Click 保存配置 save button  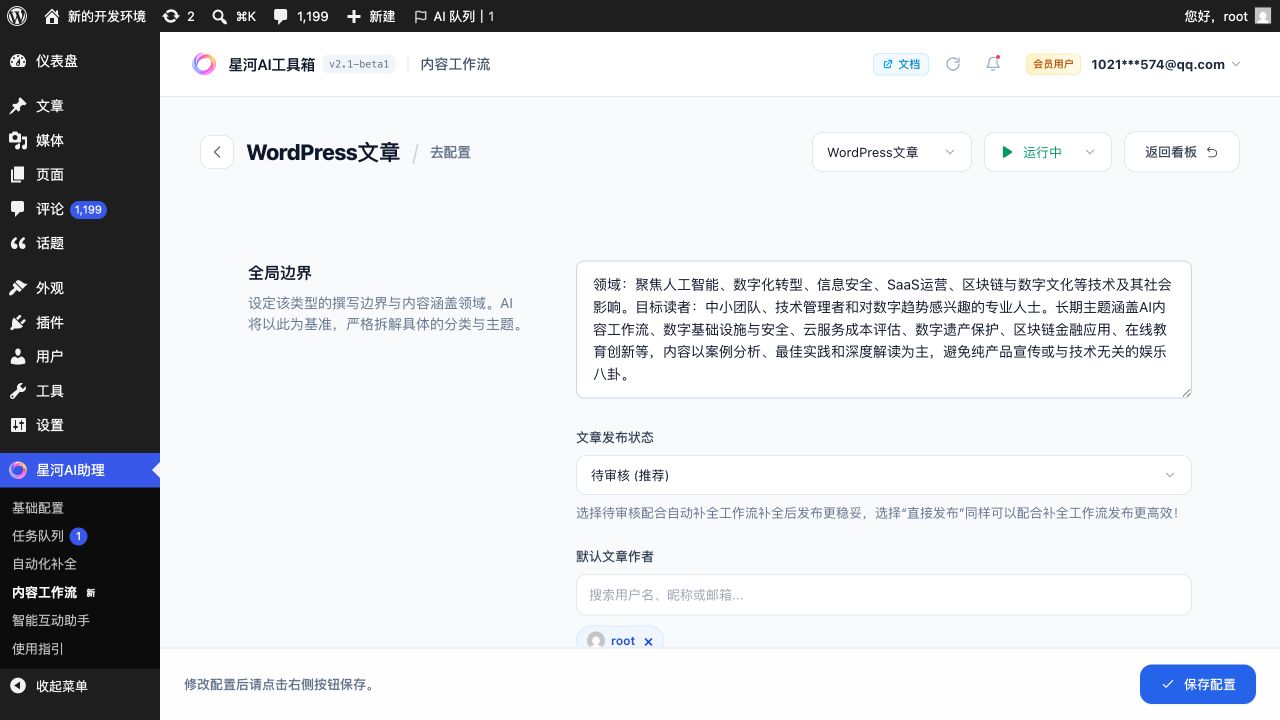1198,684
